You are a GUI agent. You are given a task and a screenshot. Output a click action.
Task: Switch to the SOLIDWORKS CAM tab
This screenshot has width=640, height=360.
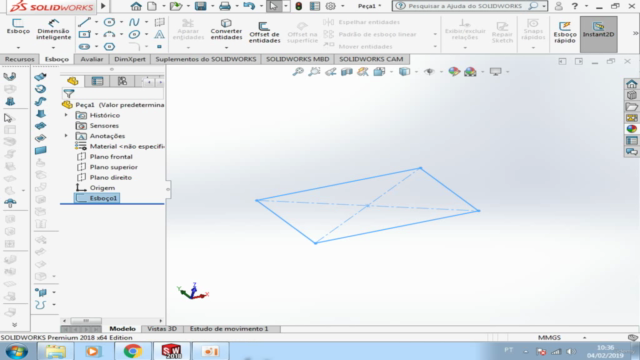coord(371,59)
